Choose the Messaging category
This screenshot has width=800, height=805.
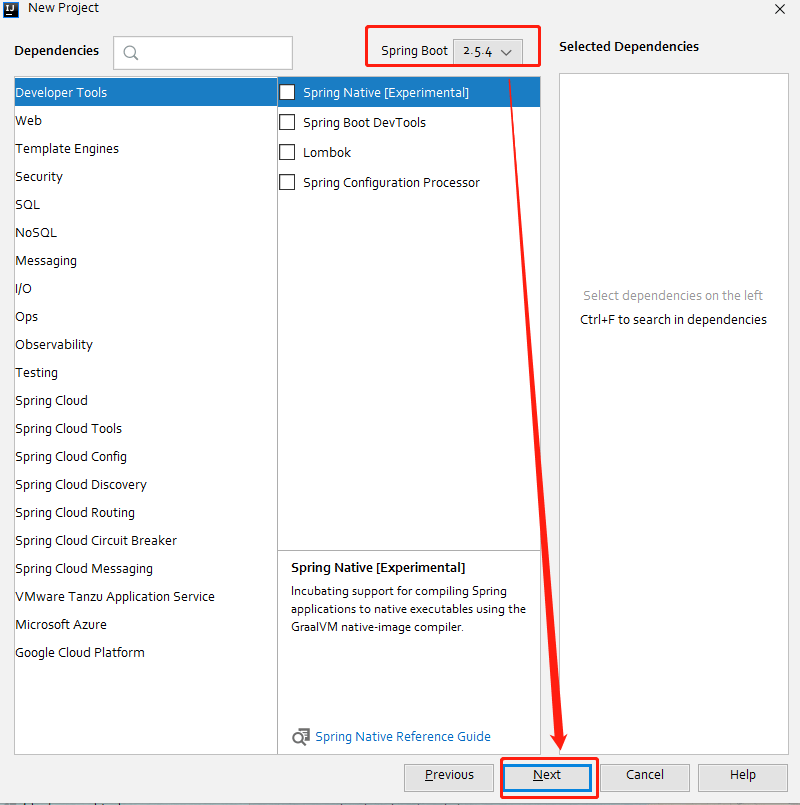pyautogui.click(x=146, y=261)
